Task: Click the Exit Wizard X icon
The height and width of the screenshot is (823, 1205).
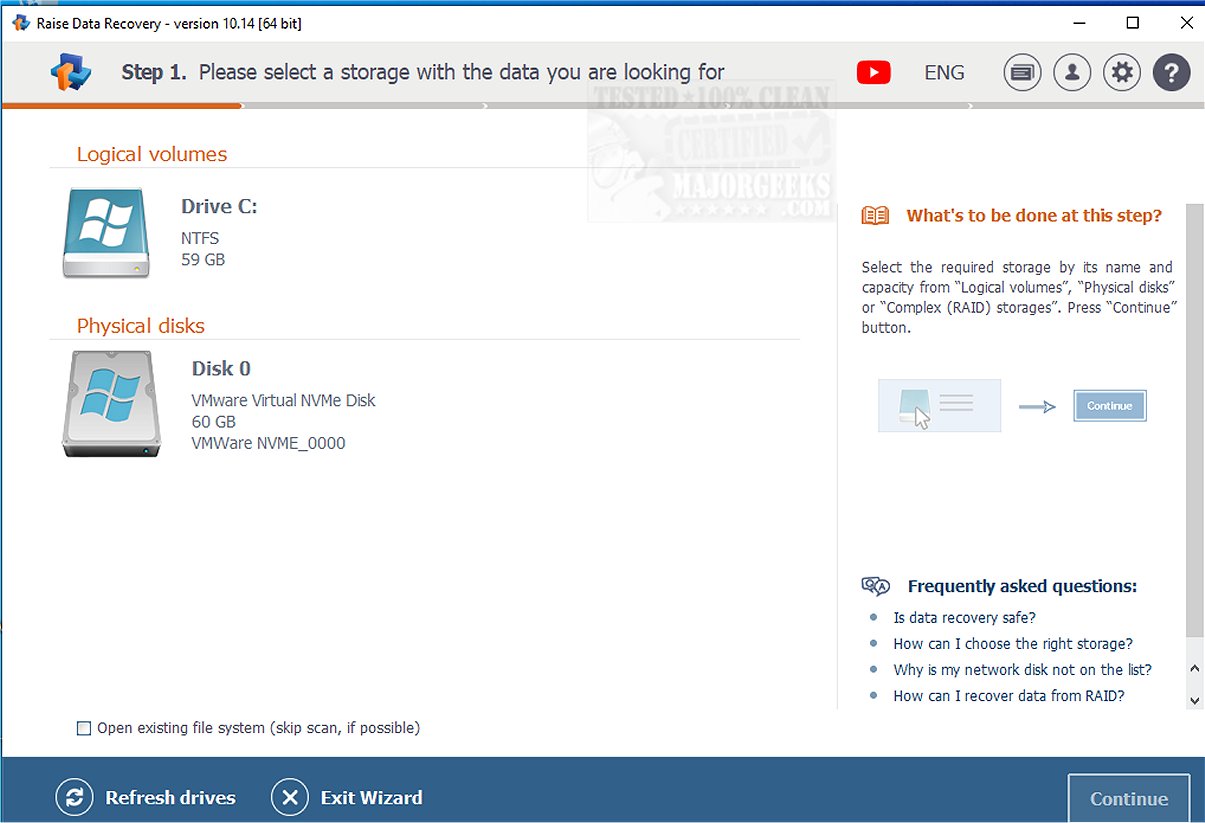Action: coord(290,798)
